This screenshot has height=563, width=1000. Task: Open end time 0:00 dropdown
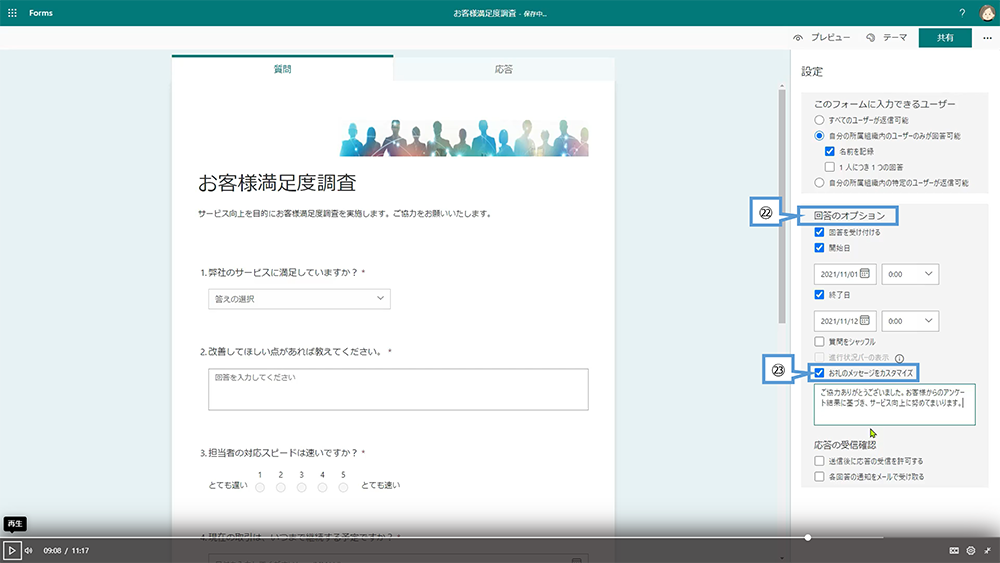tap(910, 321)
